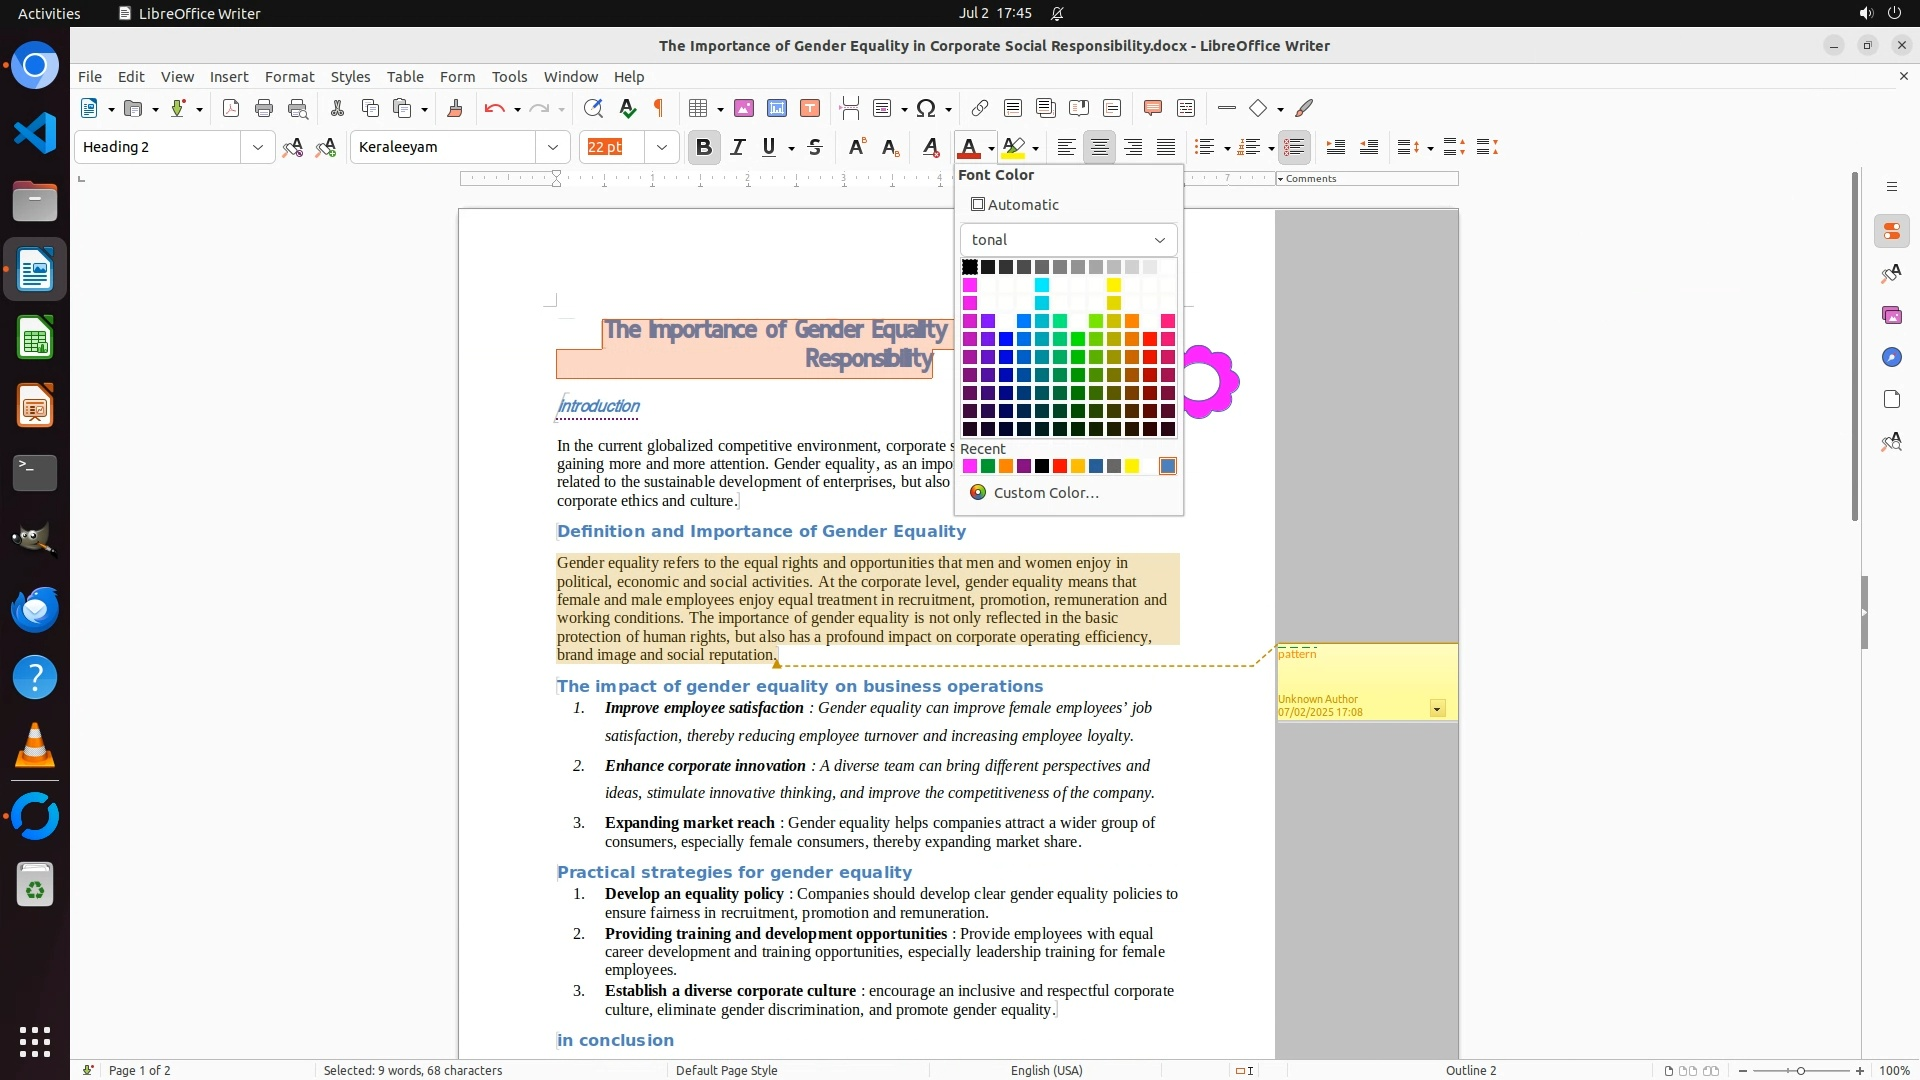Pick the red swatch in Recent colors
Viewport: 1920px width, 1080px height.
click(x=1060, y=466)
